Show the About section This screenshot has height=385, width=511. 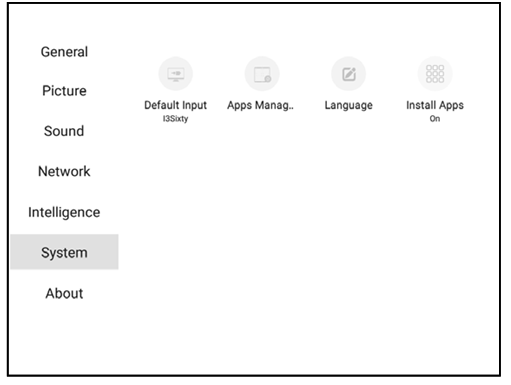[64, 293]
